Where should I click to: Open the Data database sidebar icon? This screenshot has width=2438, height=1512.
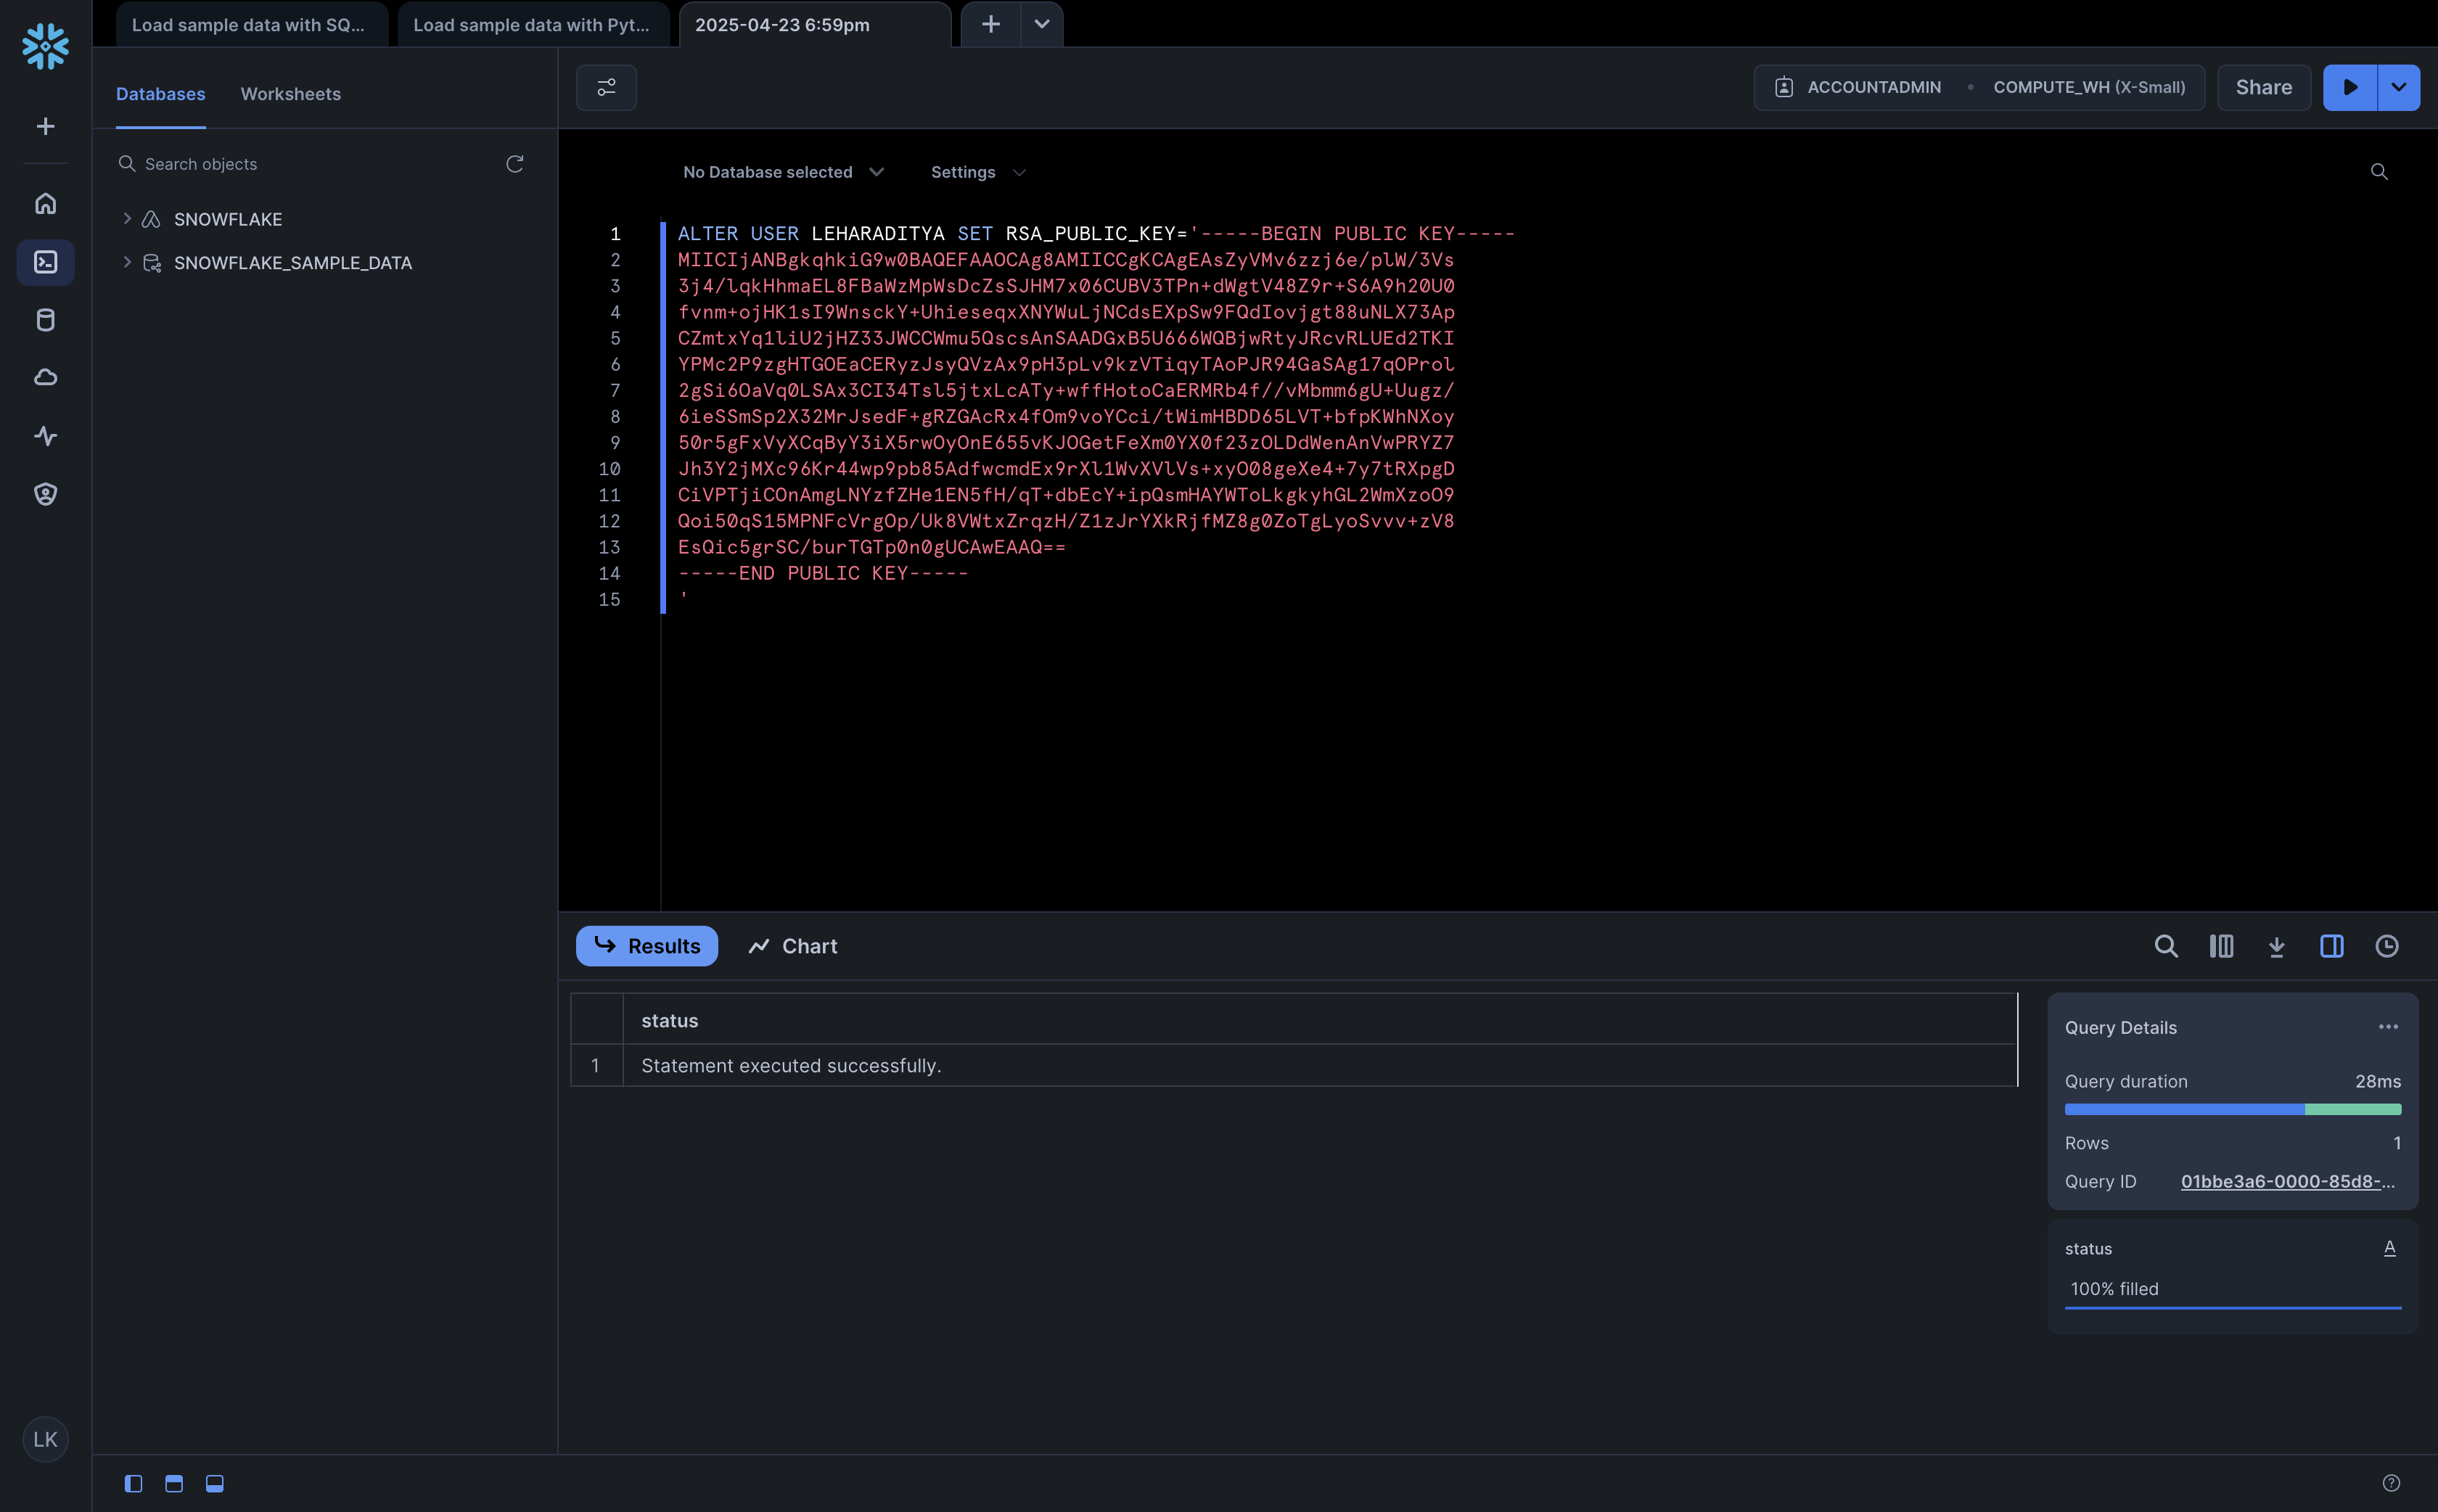[x=45, y=320]
